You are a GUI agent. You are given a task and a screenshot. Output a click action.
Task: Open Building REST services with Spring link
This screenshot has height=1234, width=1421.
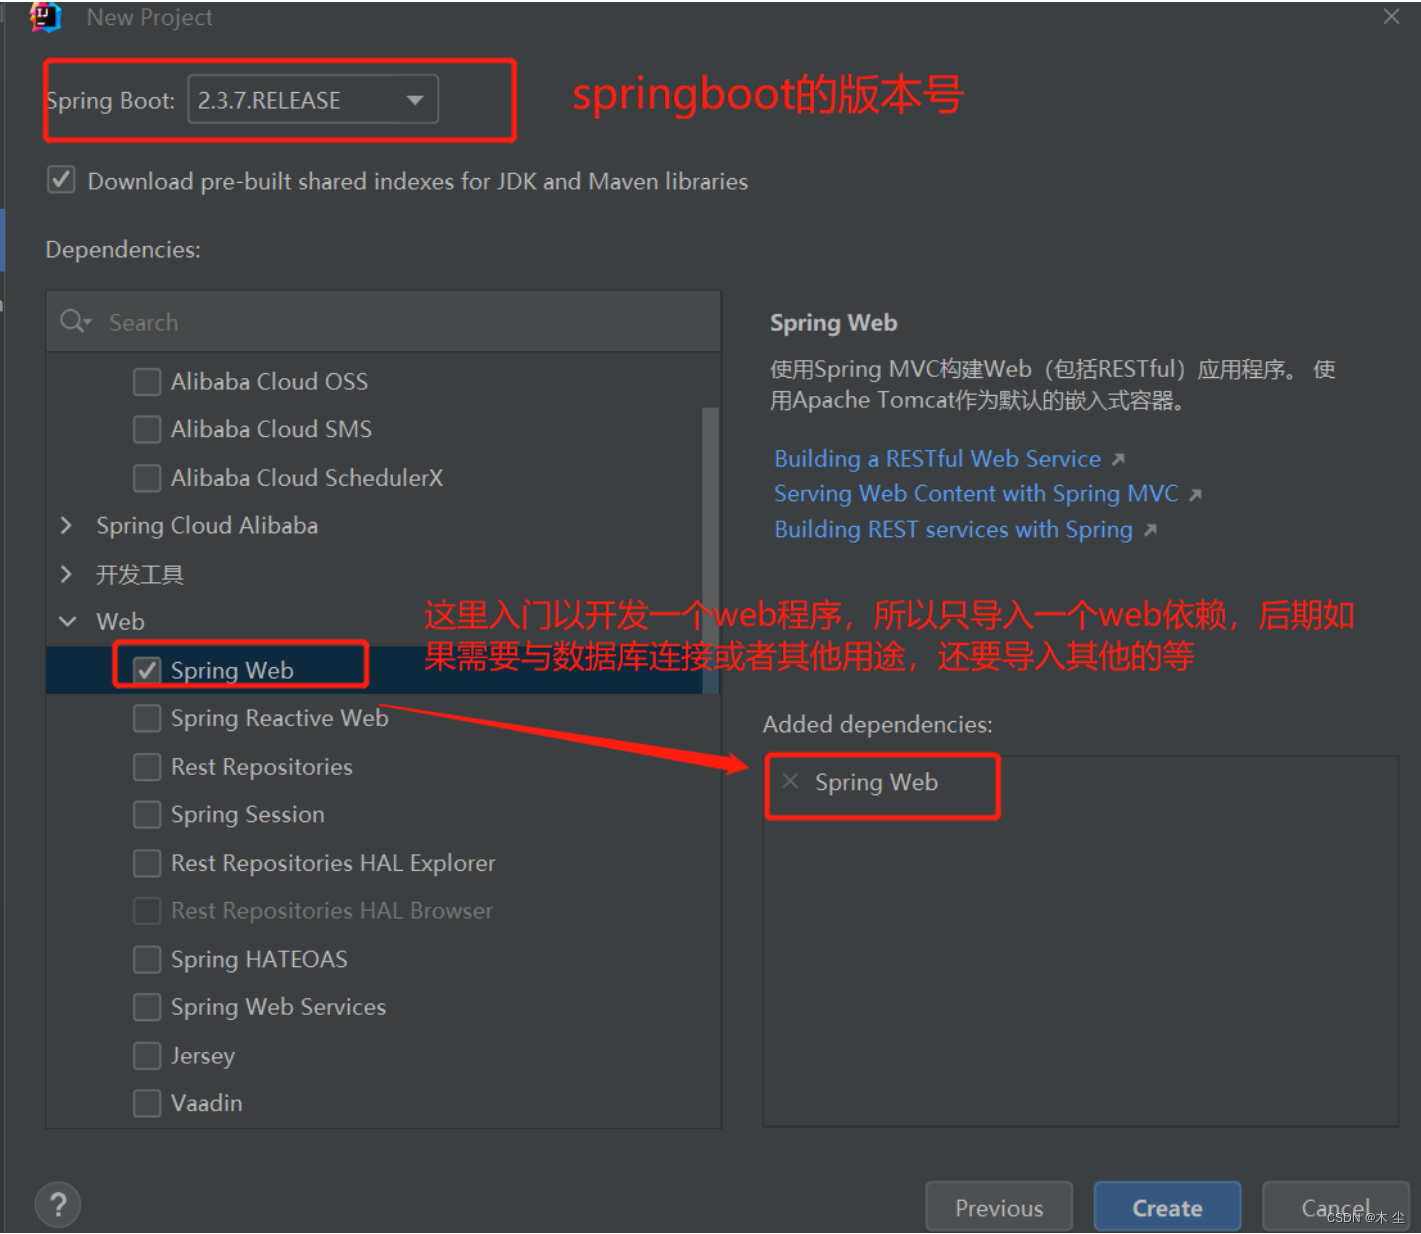953,530
